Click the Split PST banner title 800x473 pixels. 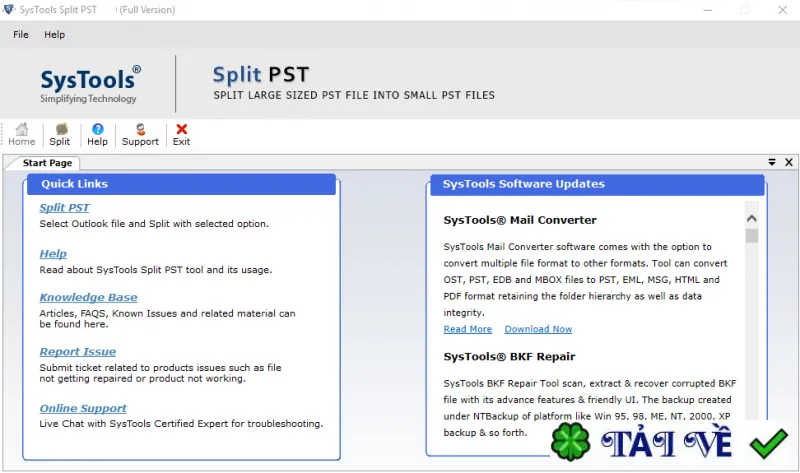coord(261,75)
